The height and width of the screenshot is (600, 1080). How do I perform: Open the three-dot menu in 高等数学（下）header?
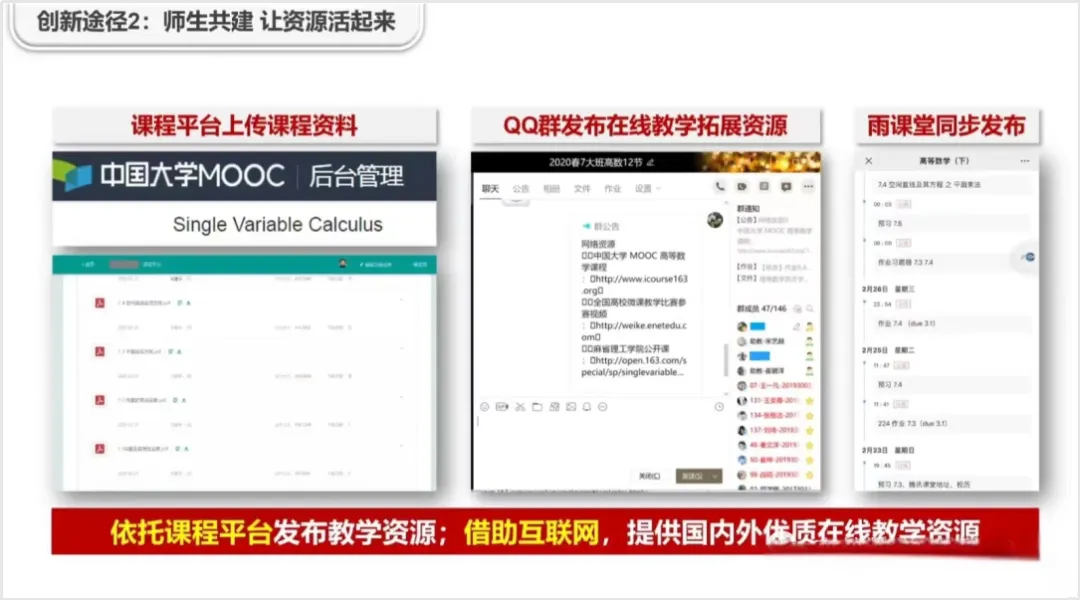click(1025, 161)
